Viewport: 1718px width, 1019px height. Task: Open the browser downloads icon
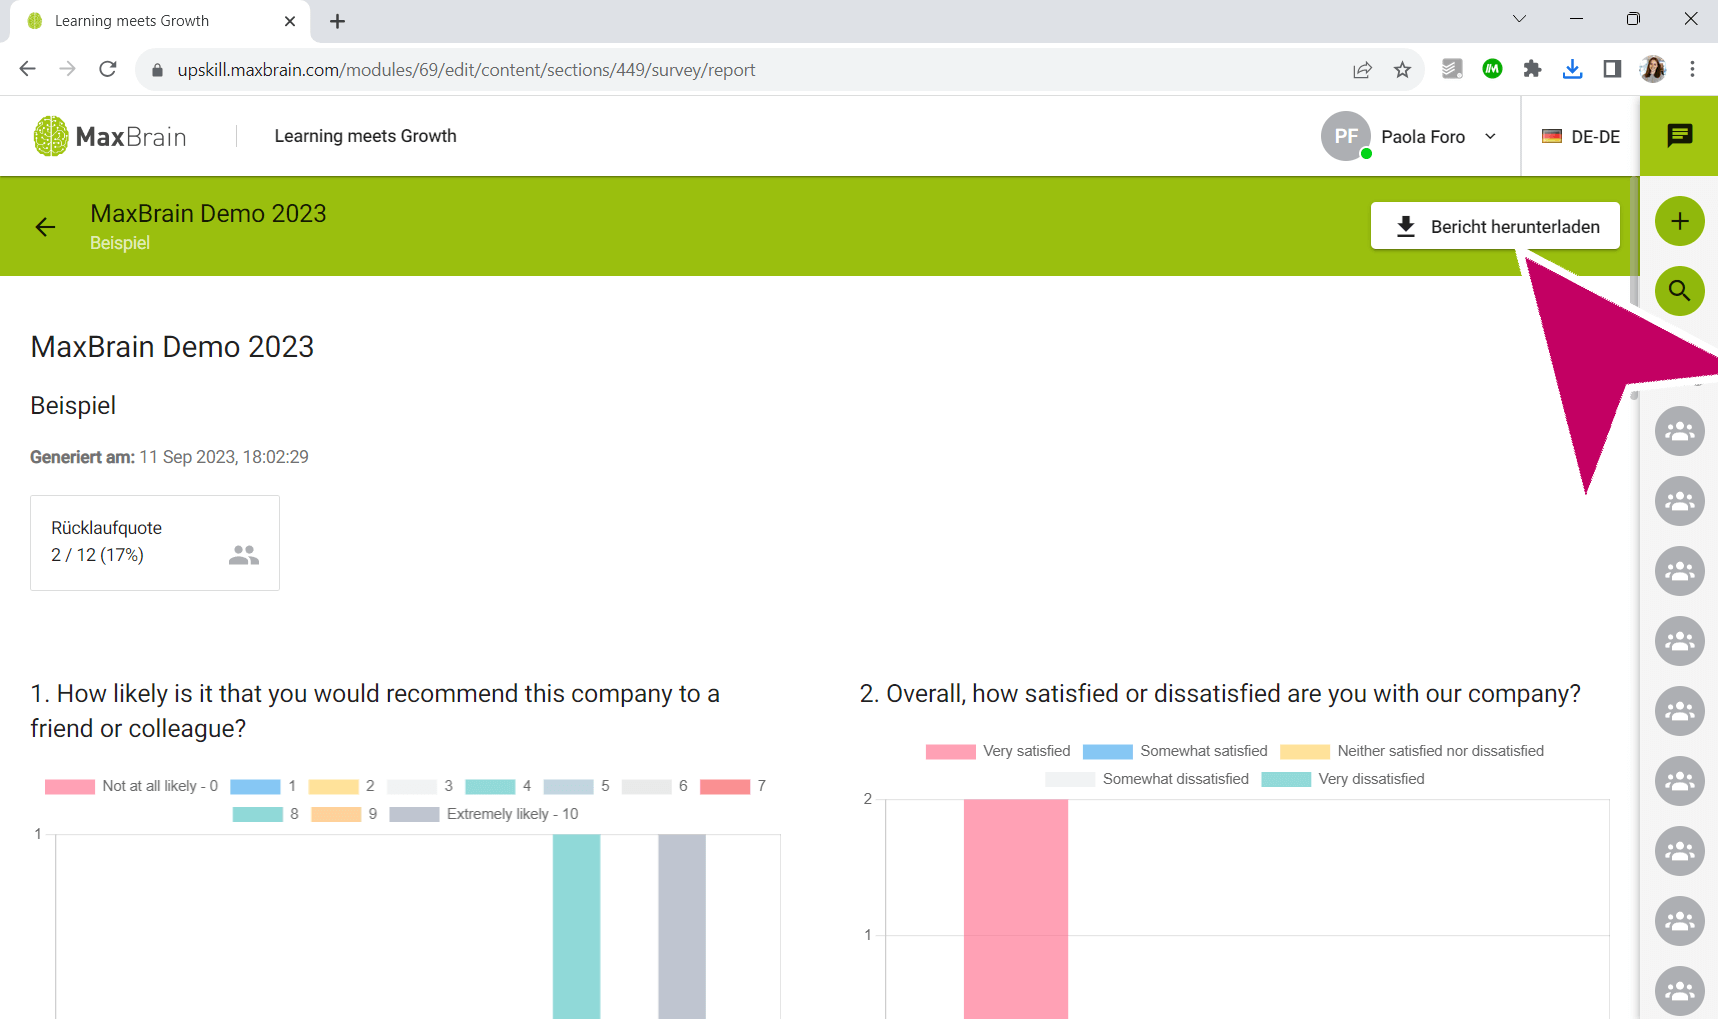click(1572, 69)
